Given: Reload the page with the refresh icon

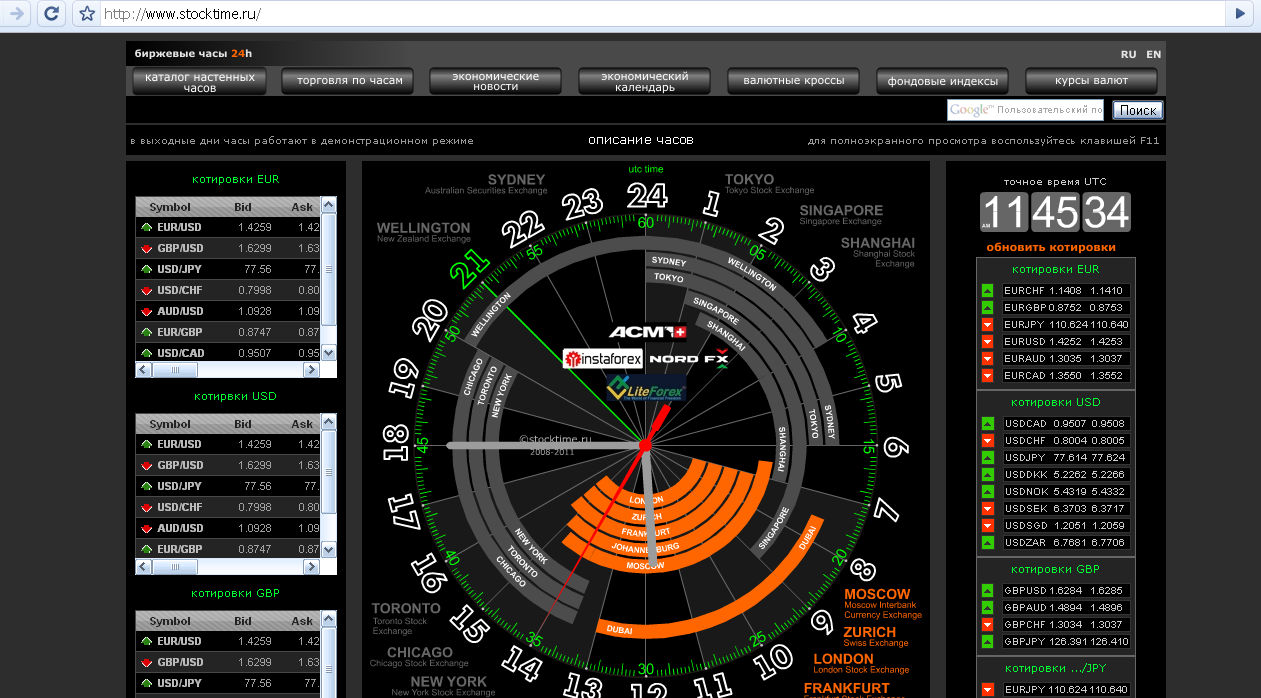Looking at the screenshot, I should pos(52,14).
